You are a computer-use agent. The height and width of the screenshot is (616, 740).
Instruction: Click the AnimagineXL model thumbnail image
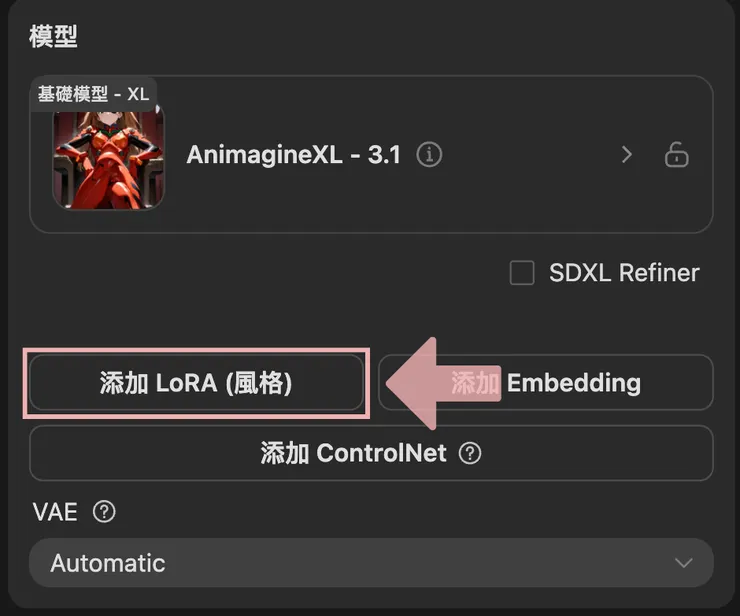(x=108, y=160)
